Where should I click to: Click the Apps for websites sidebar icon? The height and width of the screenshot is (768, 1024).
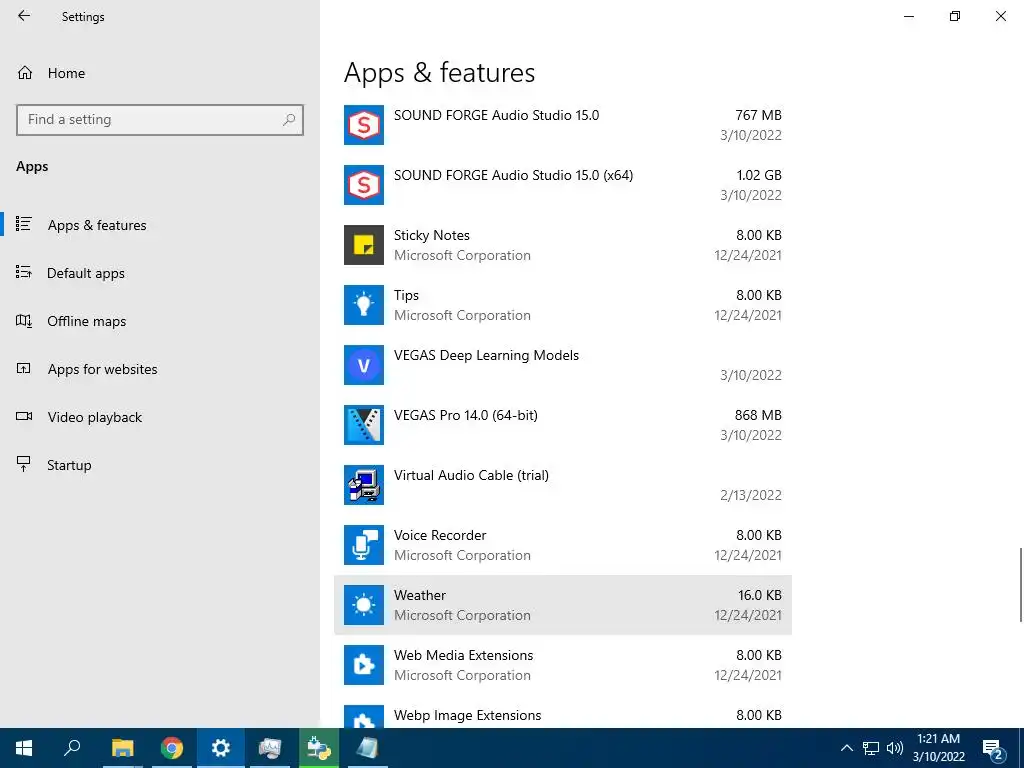[24, 368]
